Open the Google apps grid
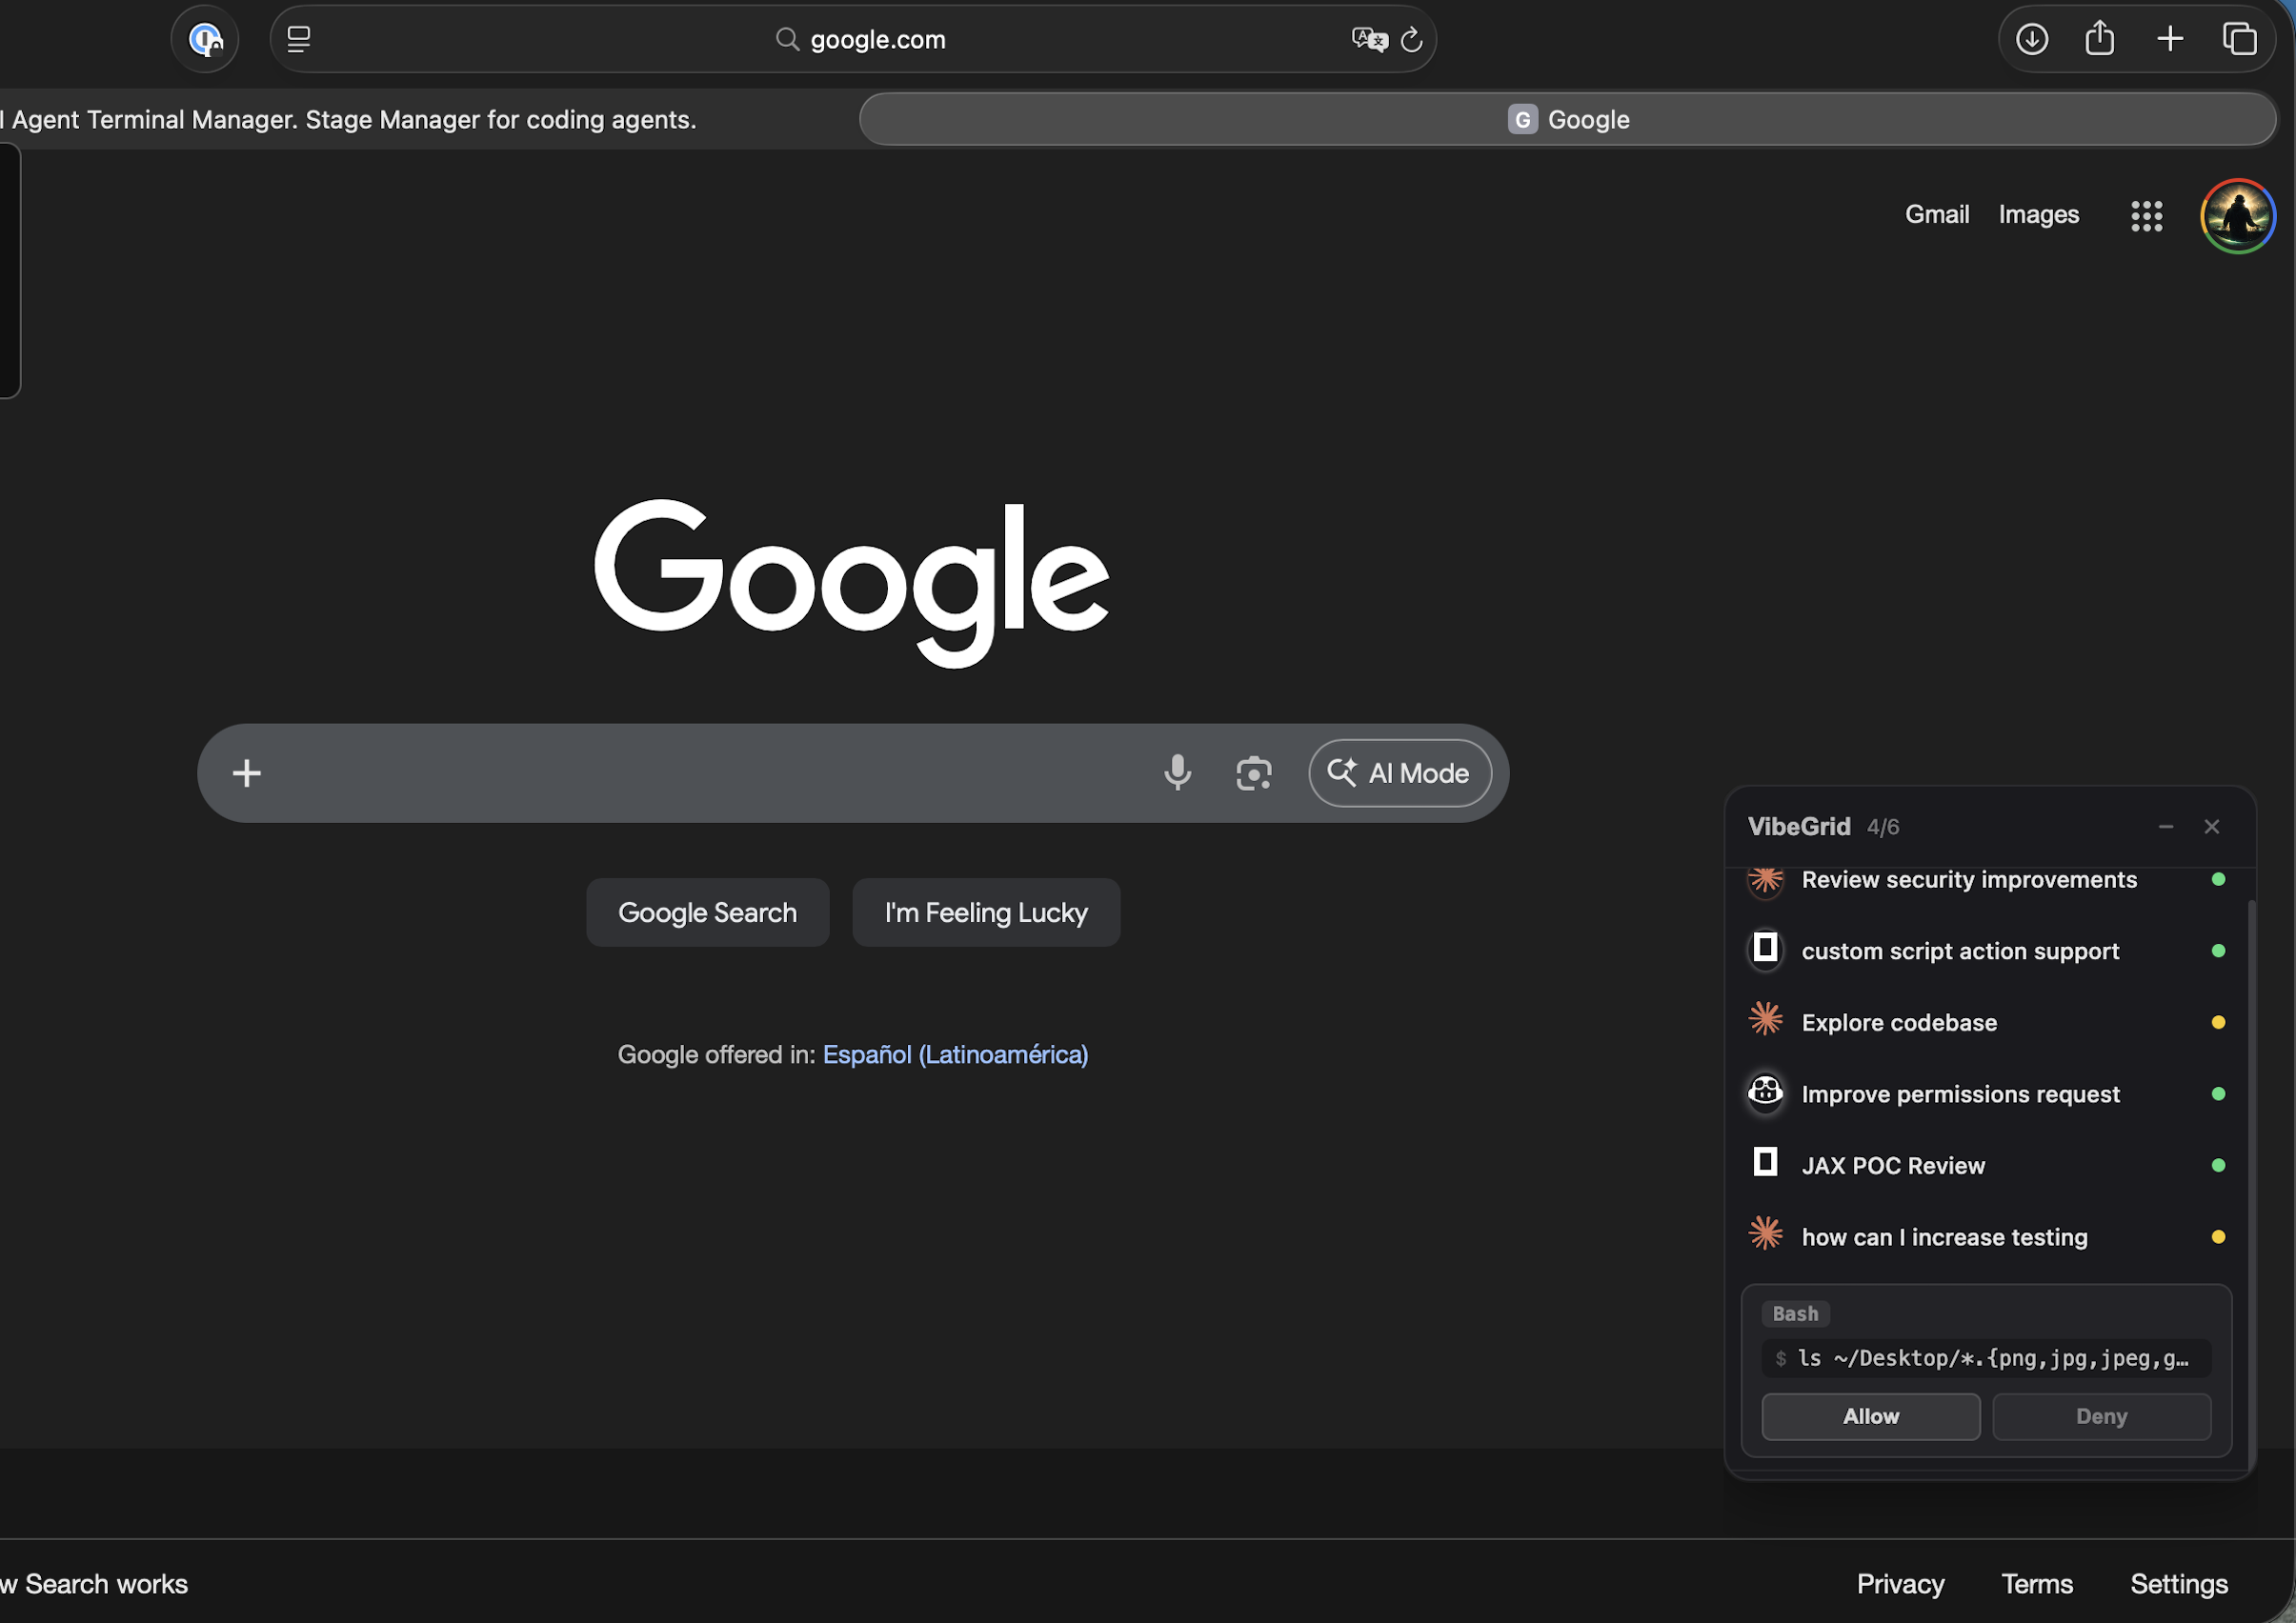The width and height of the screenshot is (2296, 1623). tap(2147, 215)
